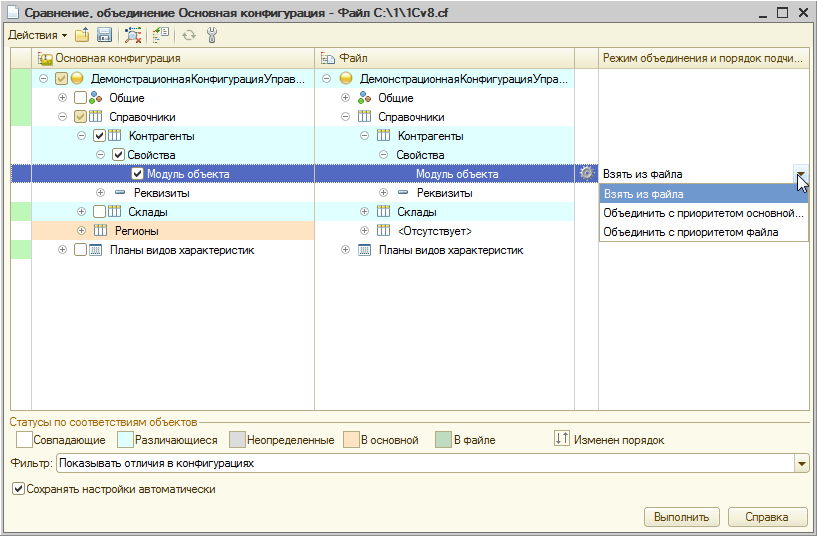Toggle the Общие checkbox

point(80,98)
